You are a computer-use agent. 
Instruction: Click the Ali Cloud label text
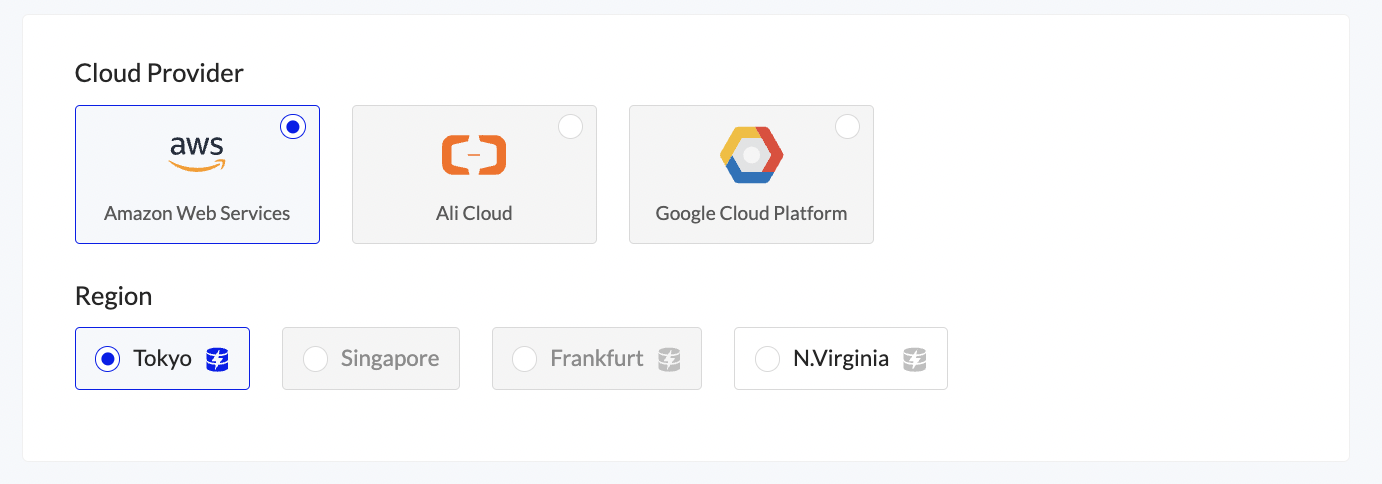[474, 213]
